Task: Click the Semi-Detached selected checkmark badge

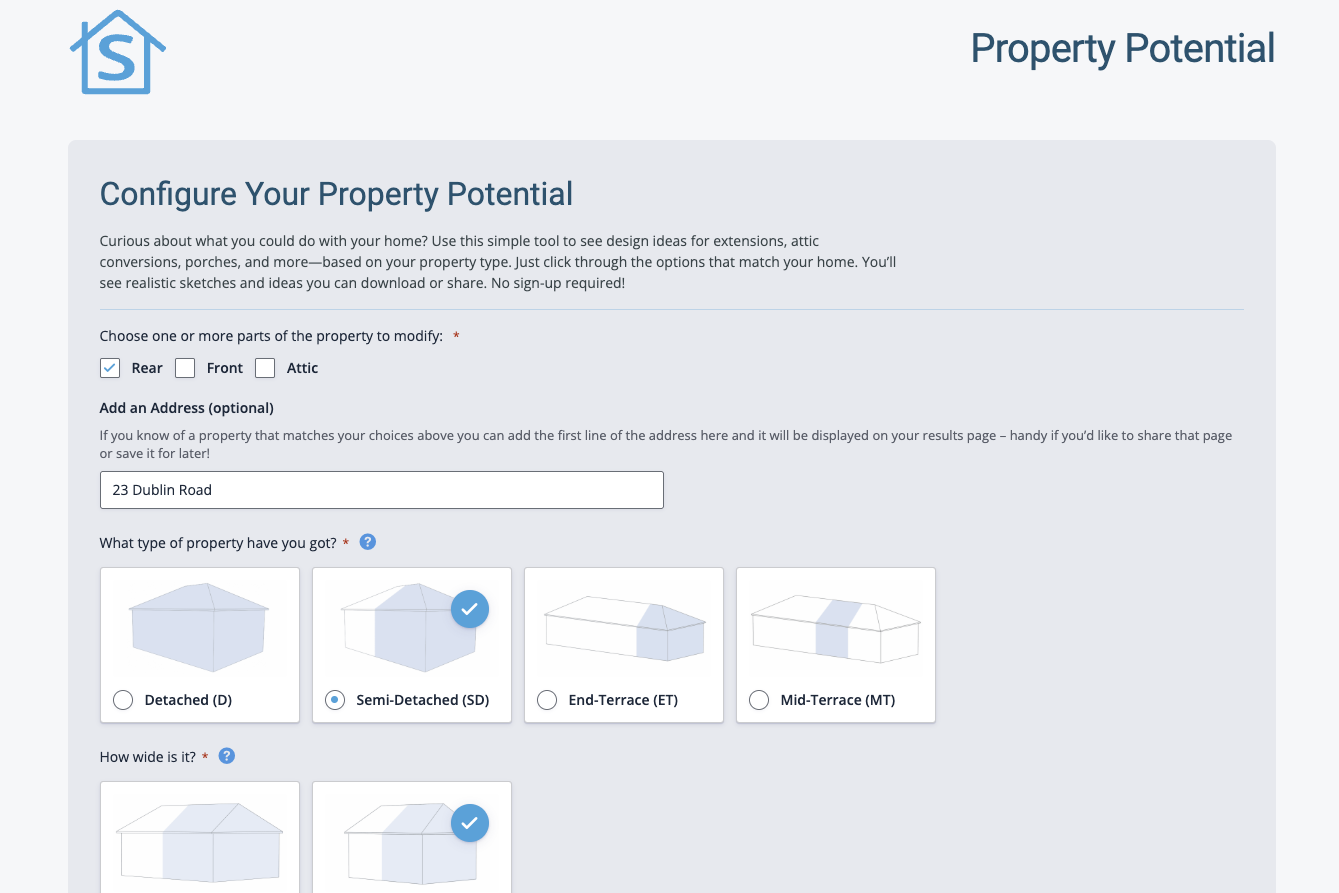Action: (x=470, y=609)
